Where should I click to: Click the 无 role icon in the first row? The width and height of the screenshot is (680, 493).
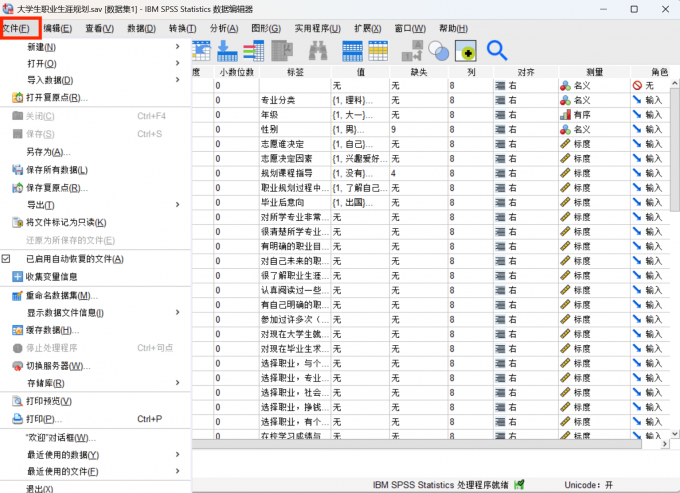coord(637,85)
